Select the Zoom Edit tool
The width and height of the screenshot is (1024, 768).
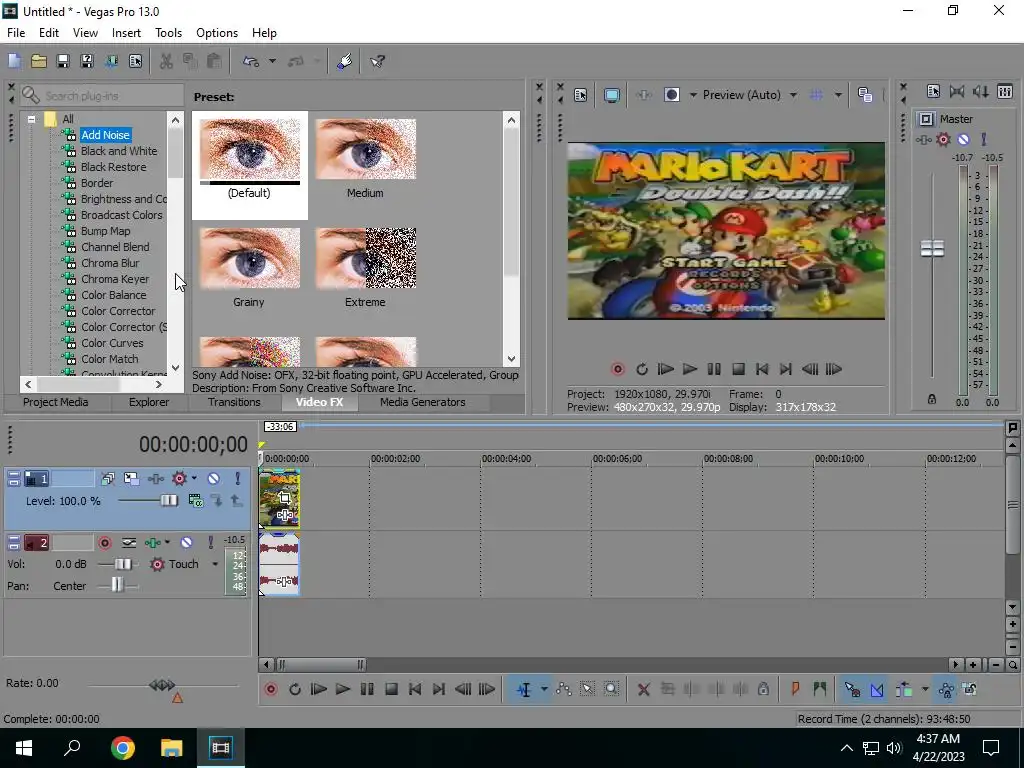(611, 689)
